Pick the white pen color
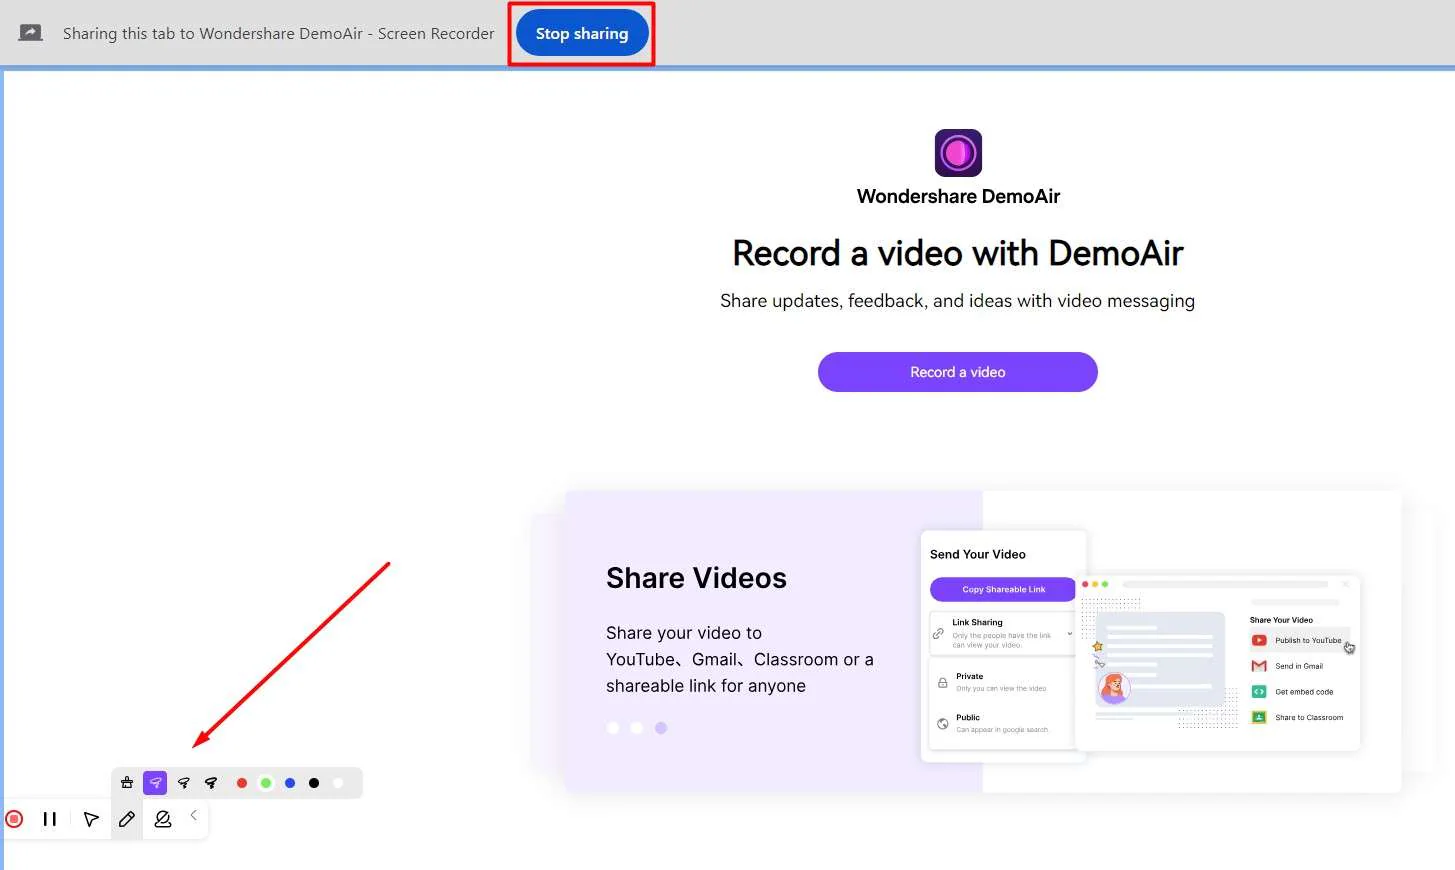 (x=338, y=783)
